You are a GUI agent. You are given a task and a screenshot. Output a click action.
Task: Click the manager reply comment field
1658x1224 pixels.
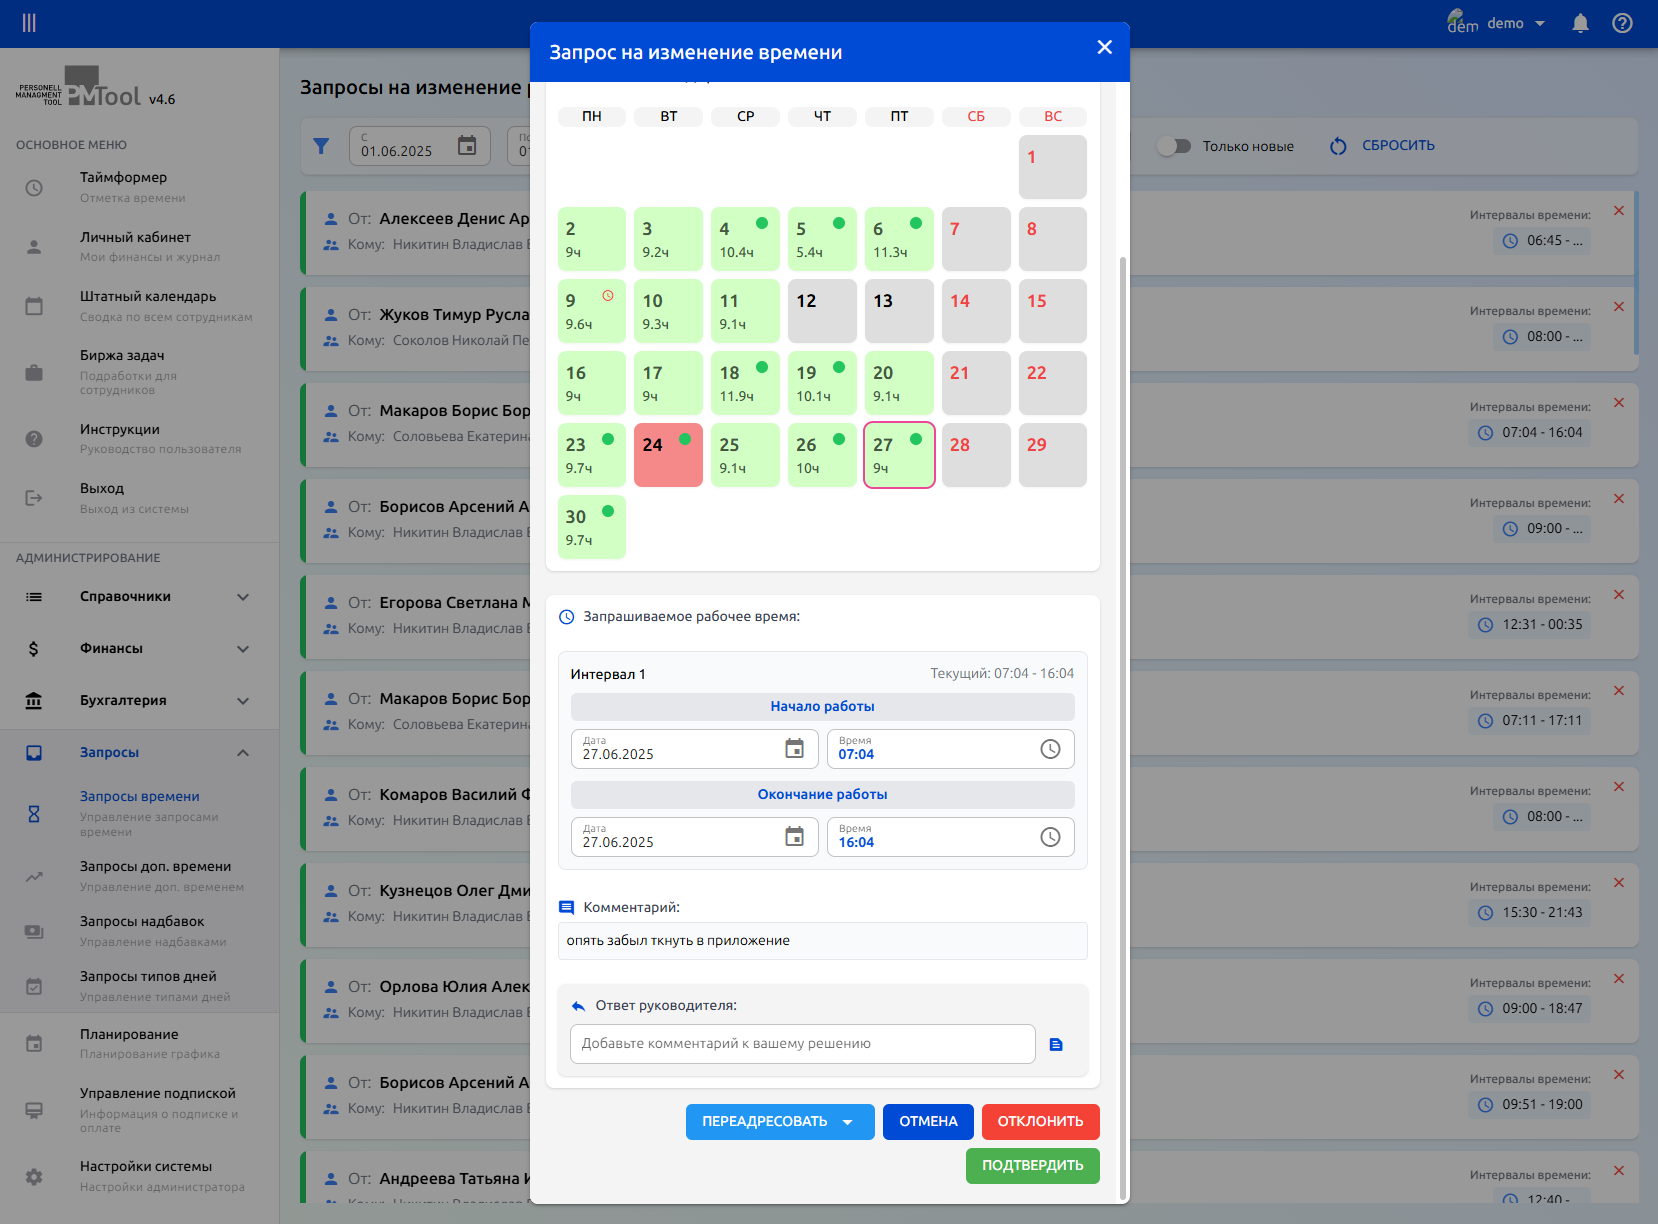pos(802,1044)
